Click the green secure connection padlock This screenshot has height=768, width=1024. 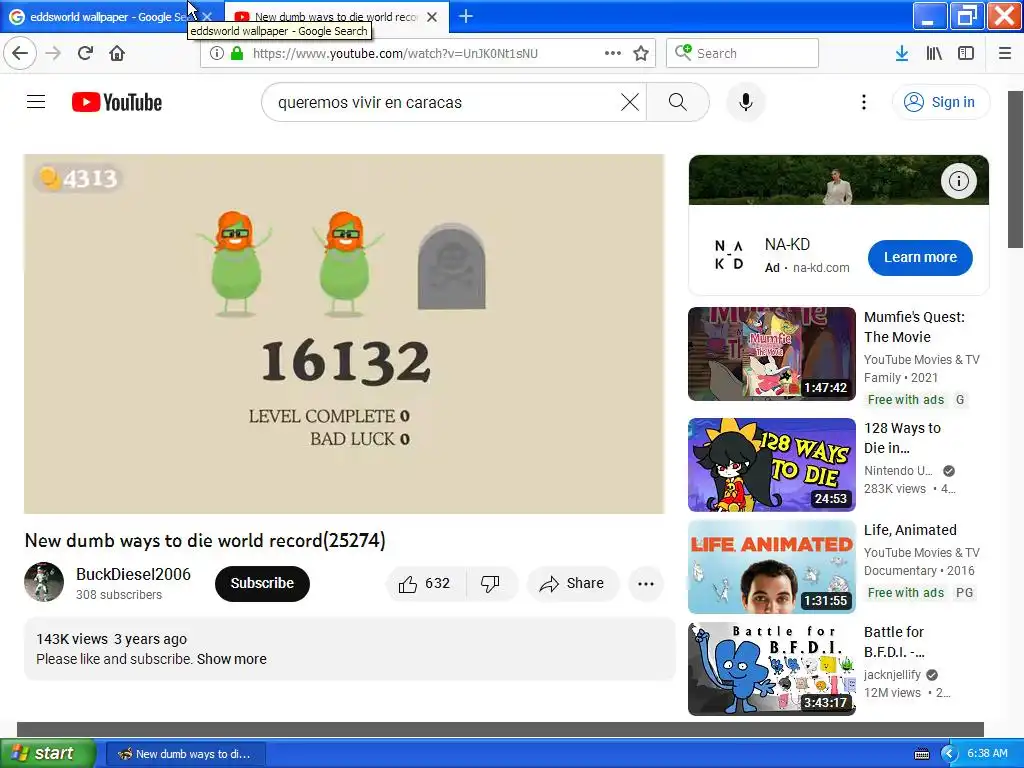236,53
